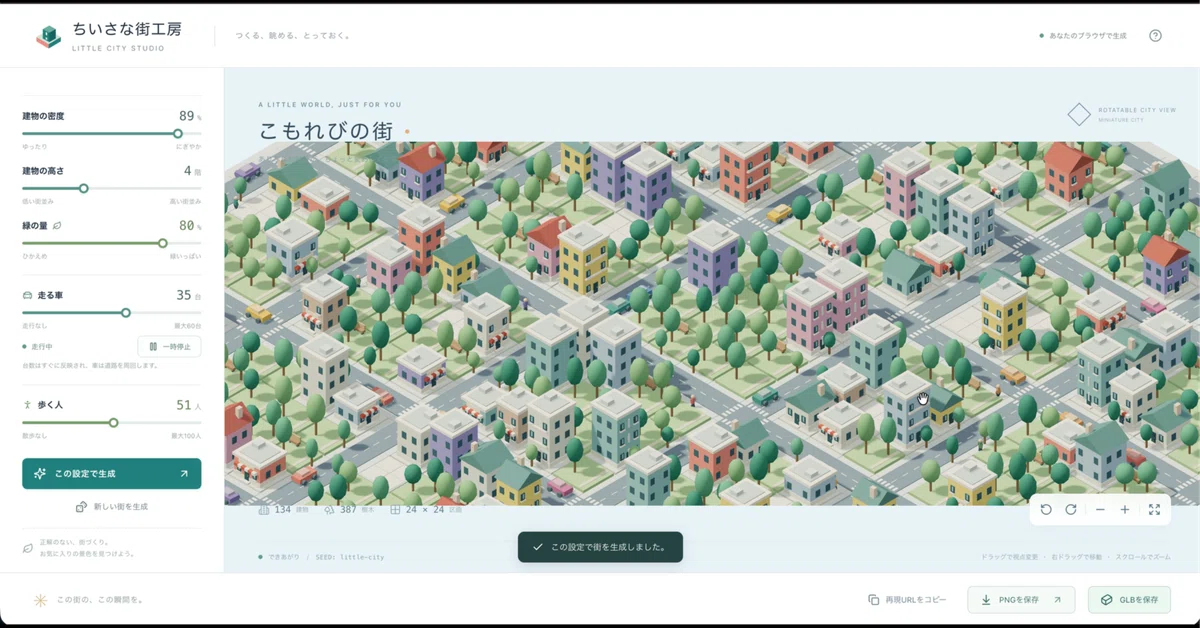
Task: Click the sparkle icon beside この街の、この瞬間を
Action: click(41, 600)
